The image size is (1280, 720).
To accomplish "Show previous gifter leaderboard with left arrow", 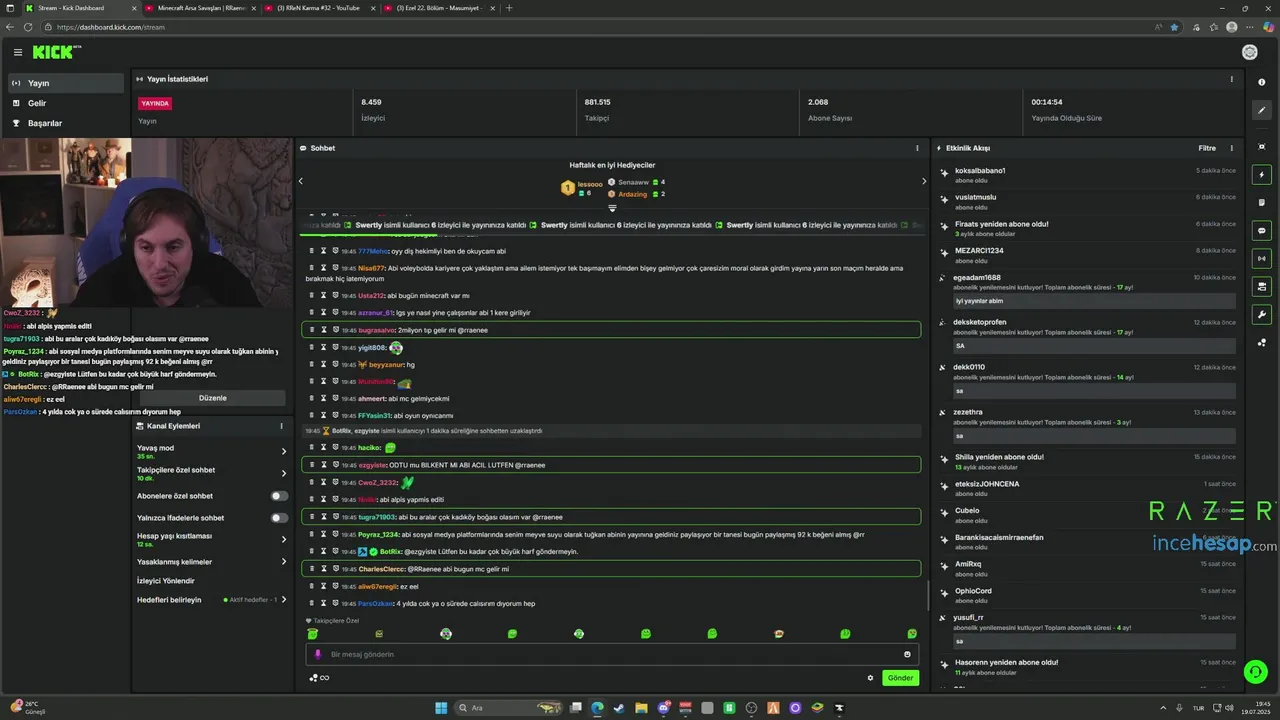I will click(x=301, y=181).
